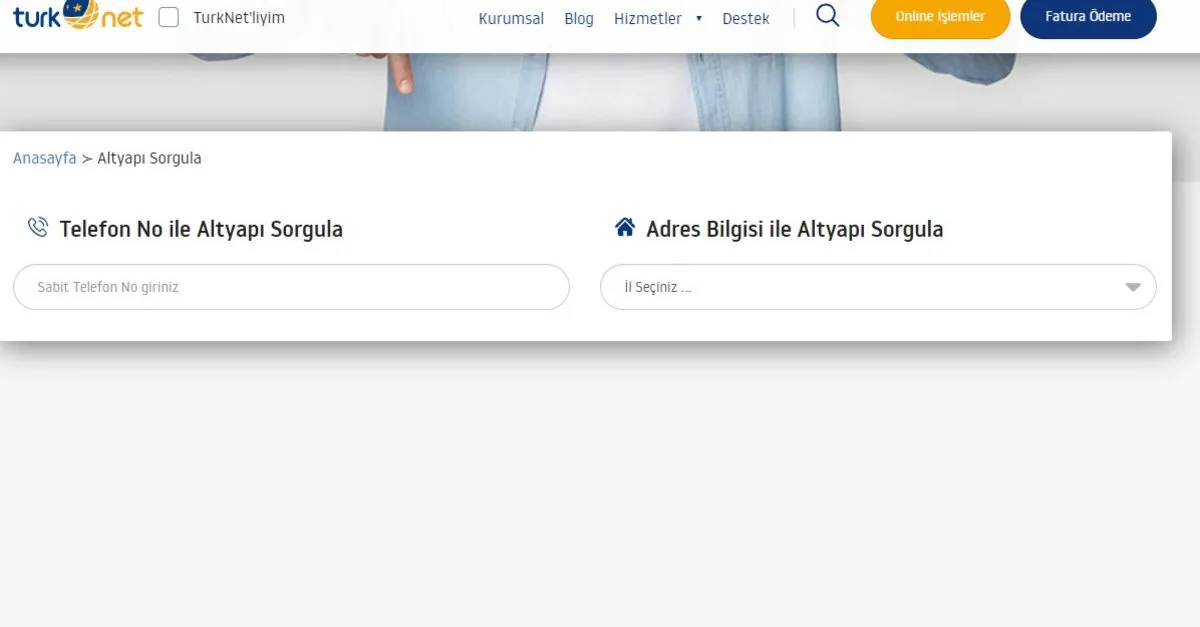Image resolution: width=1200 pixels, height=627 pixels.
Task: Click the house icon beside Adres Bilgisi heading
Action: tap(625, 228)
